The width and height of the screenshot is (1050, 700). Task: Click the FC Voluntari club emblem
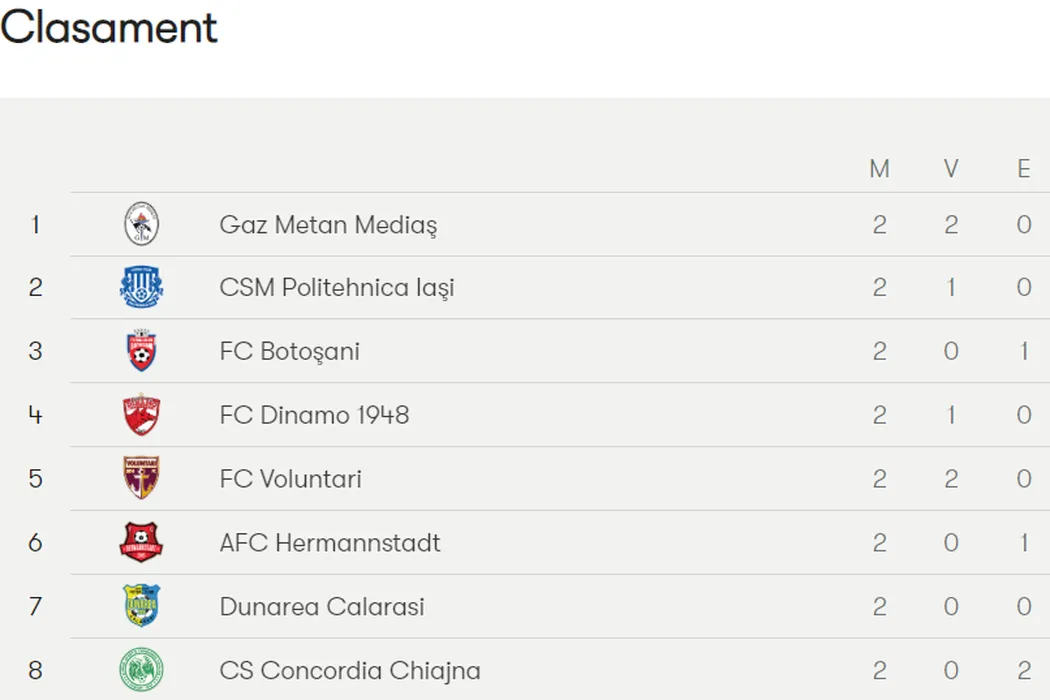[x=141, y=479]
